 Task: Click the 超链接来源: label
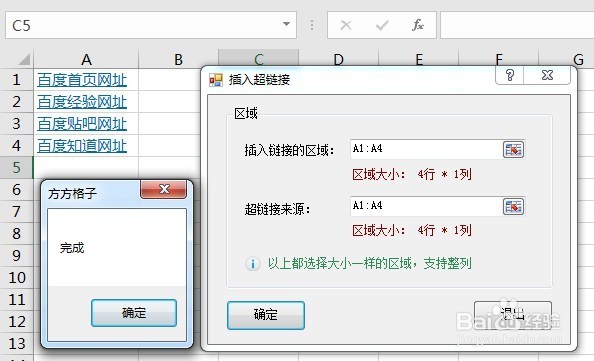tap(277, 209)
